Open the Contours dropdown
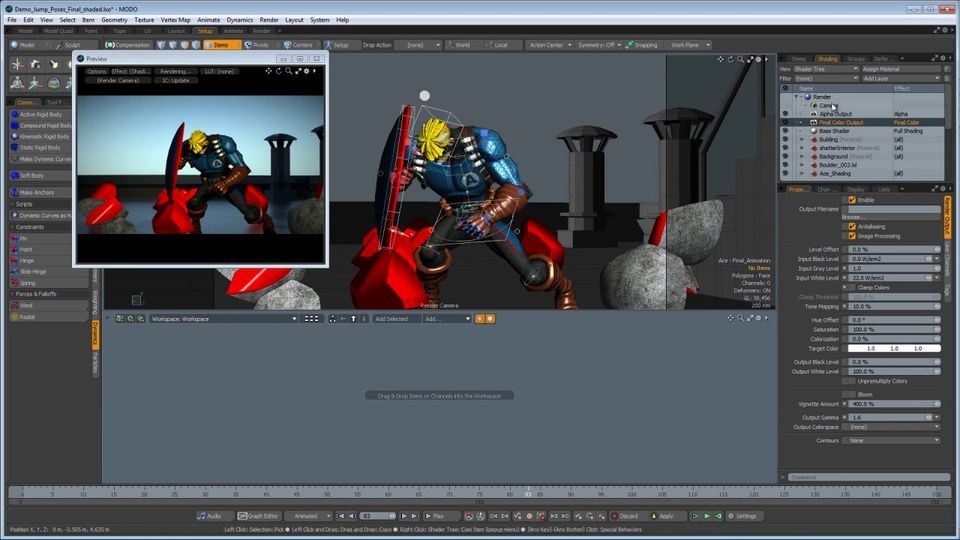The height and width of the screenshot is (540, 960). [x=892, y=440]
